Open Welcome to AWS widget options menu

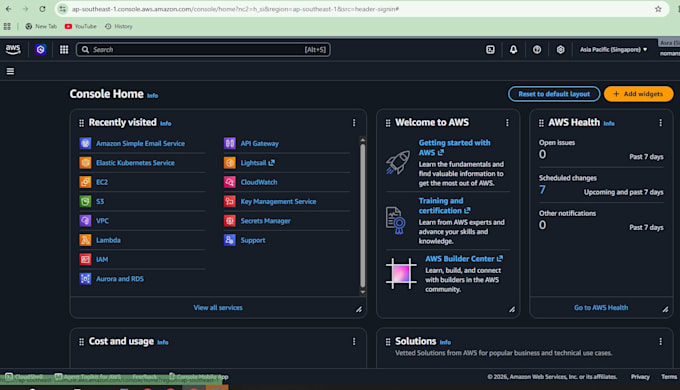507,123
